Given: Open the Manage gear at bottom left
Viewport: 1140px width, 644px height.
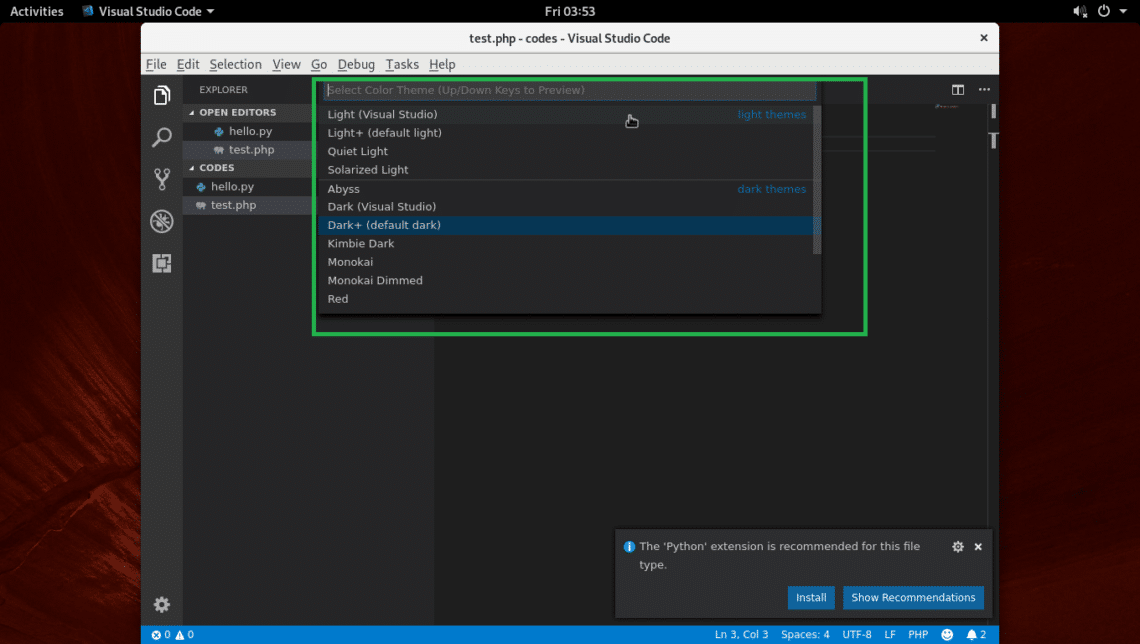Looking at the screenshot, I should pyautogui.click(x=161, y=604).
